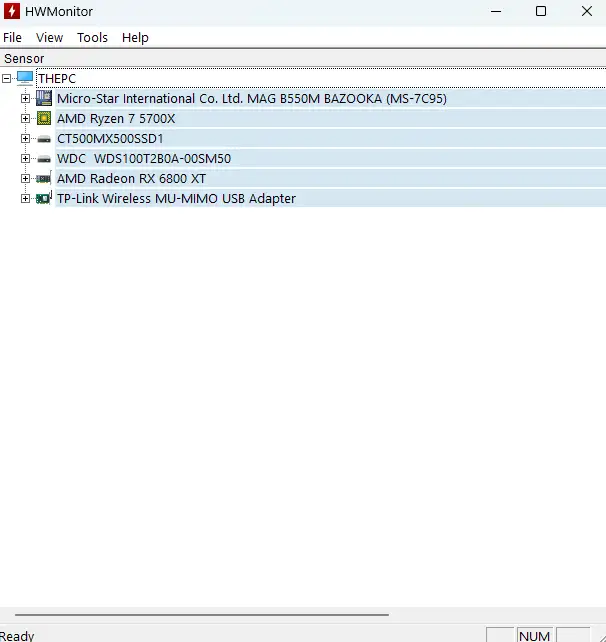Expand the AMD Ryzen 7 5700X node
Viewport: 606px width, 642px height.
pyautogui.click(x=25, y=118)
